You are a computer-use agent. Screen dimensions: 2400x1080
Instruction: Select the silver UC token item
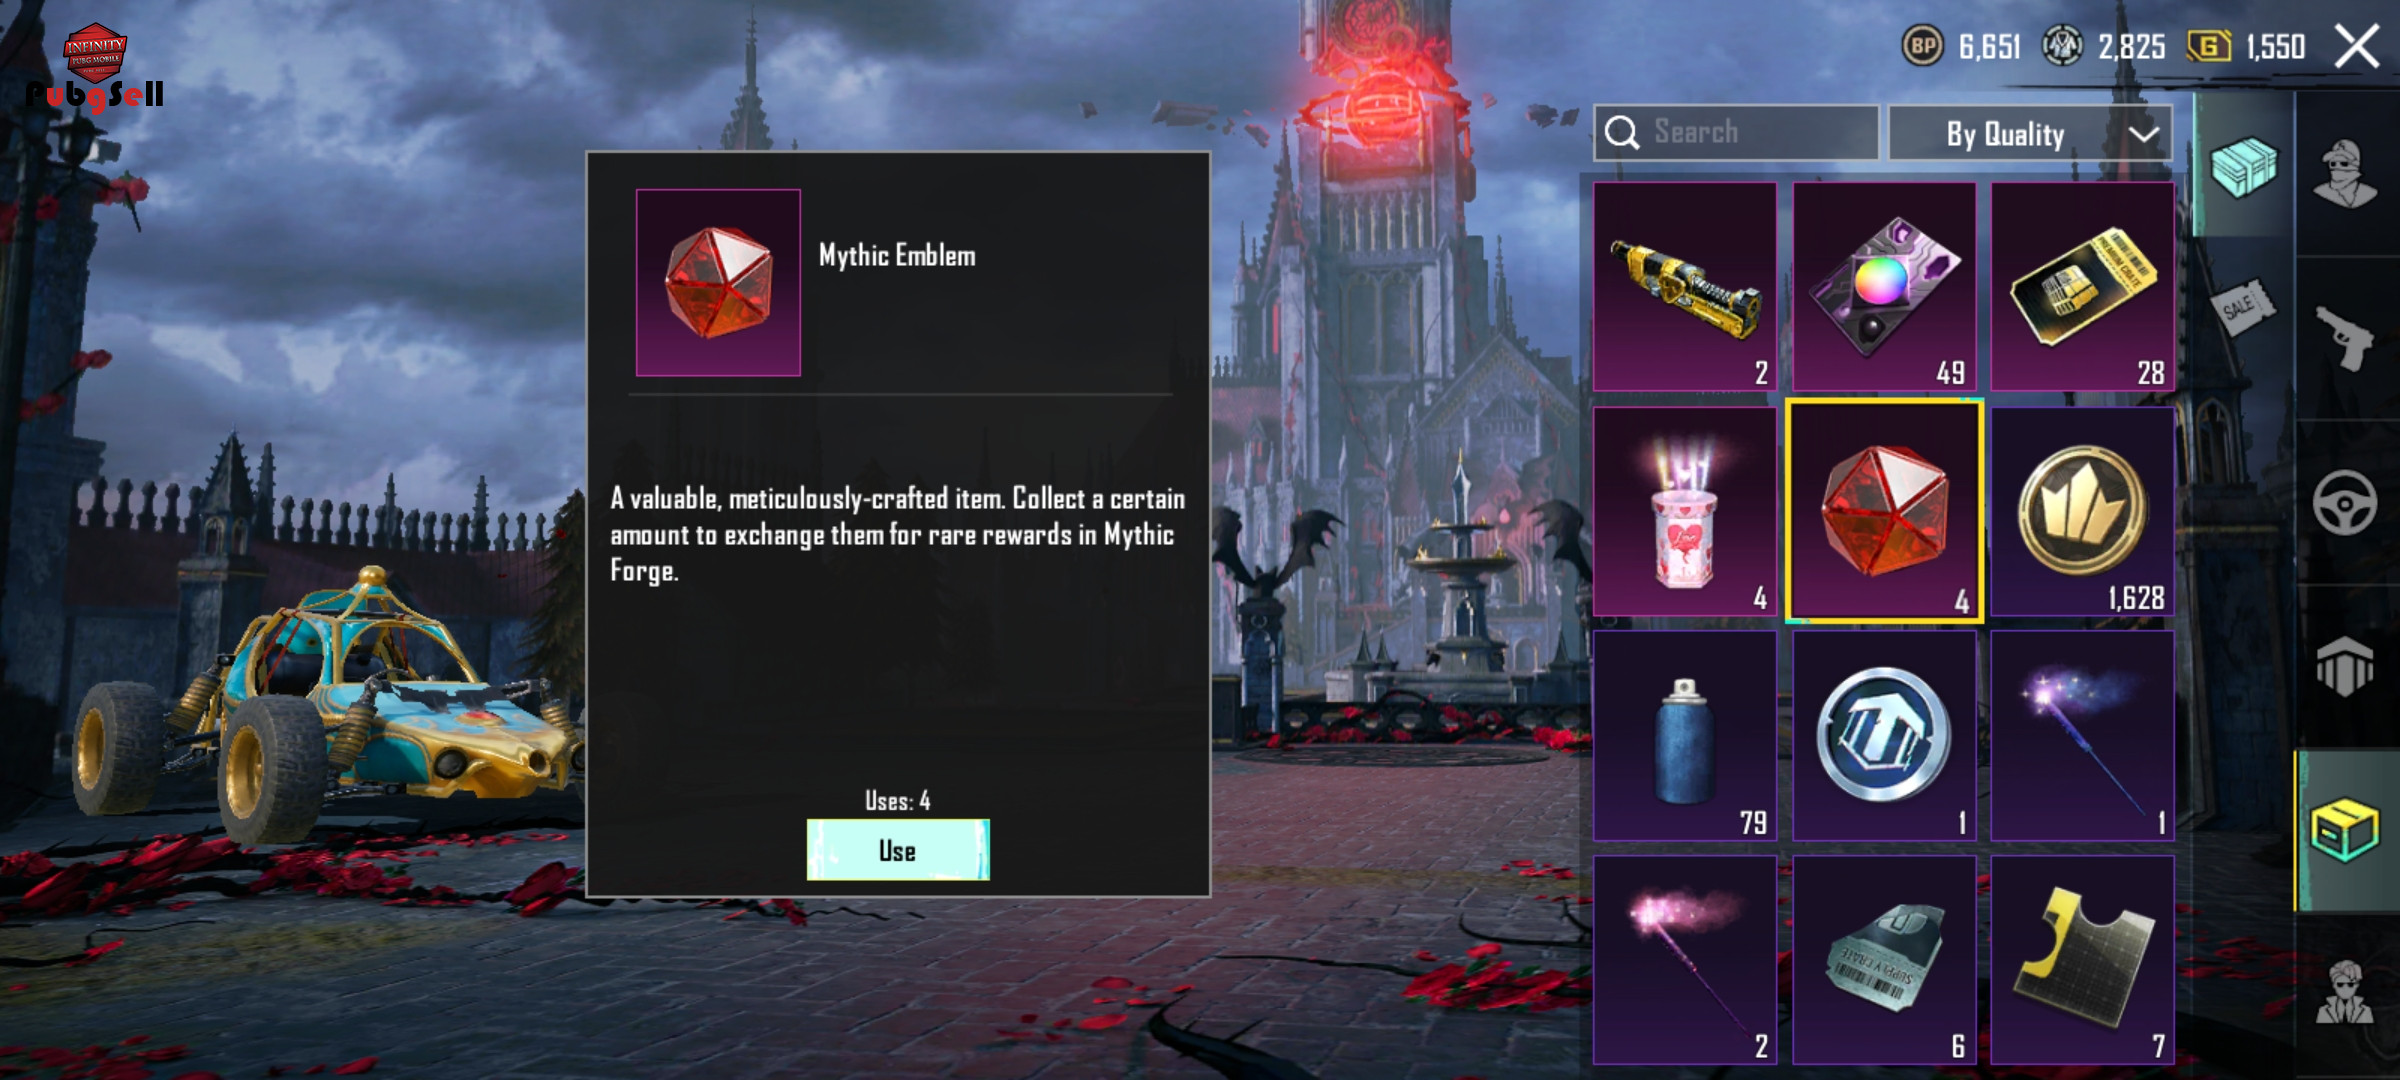point(1884,735)
